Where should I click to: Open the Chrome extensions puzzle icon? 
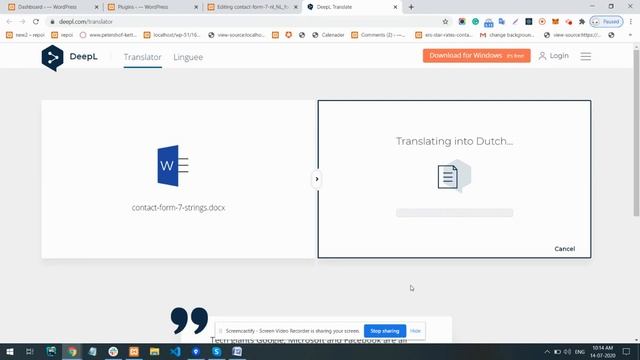[x=582, y=22]
